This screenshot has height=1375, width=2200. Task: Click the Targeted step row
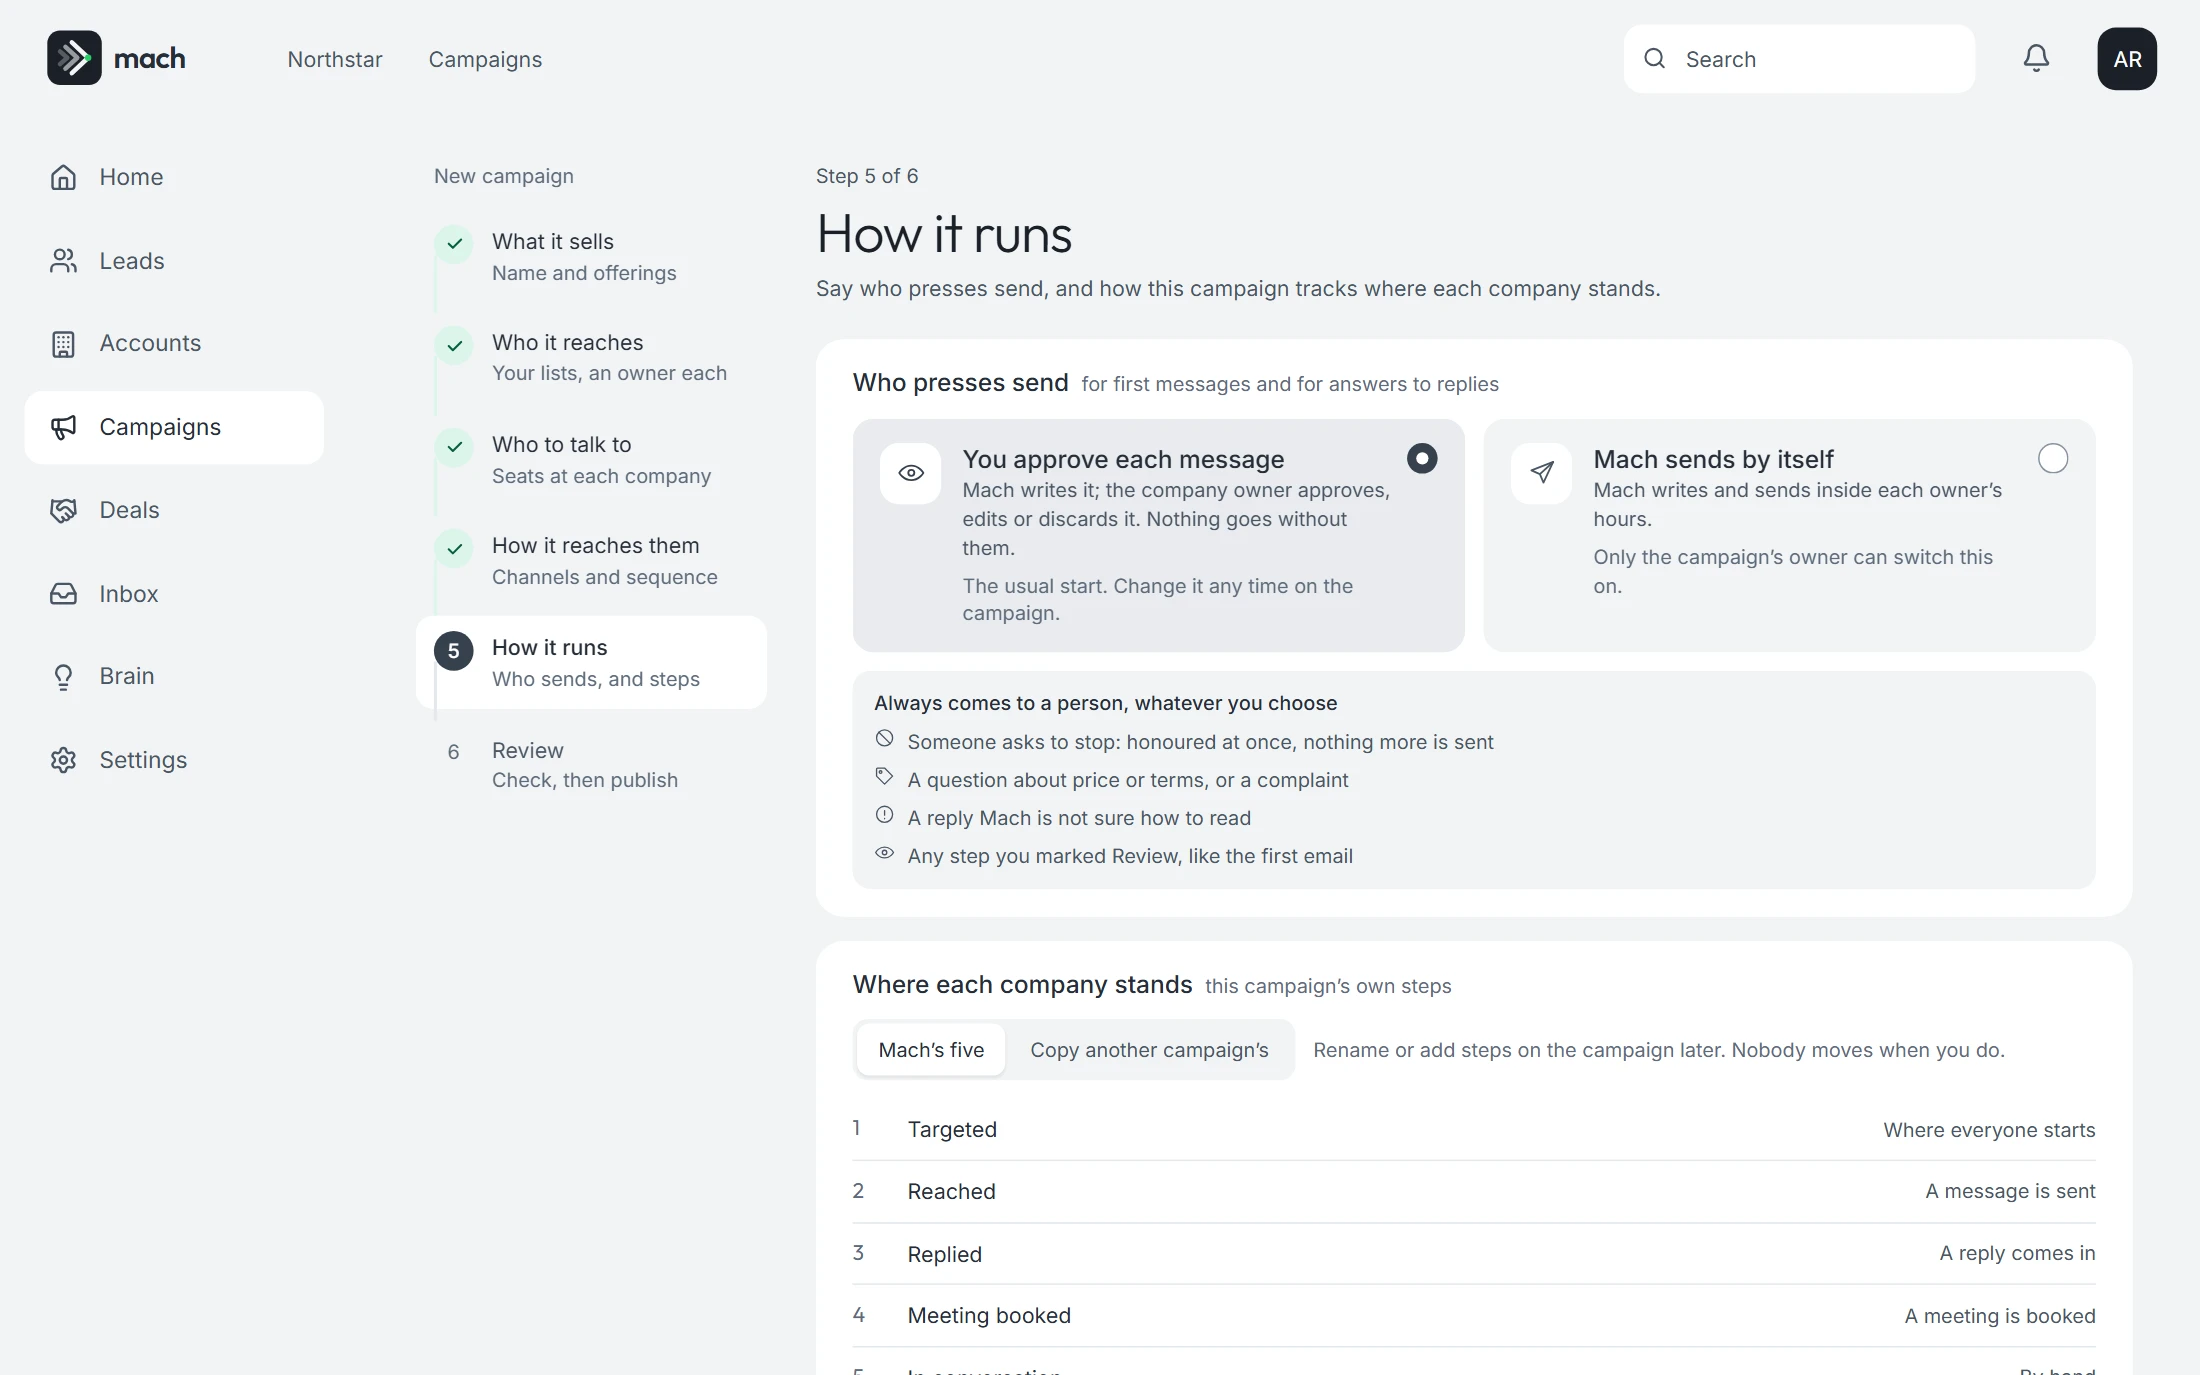pyautogui.click(x=1474, y=1130)
